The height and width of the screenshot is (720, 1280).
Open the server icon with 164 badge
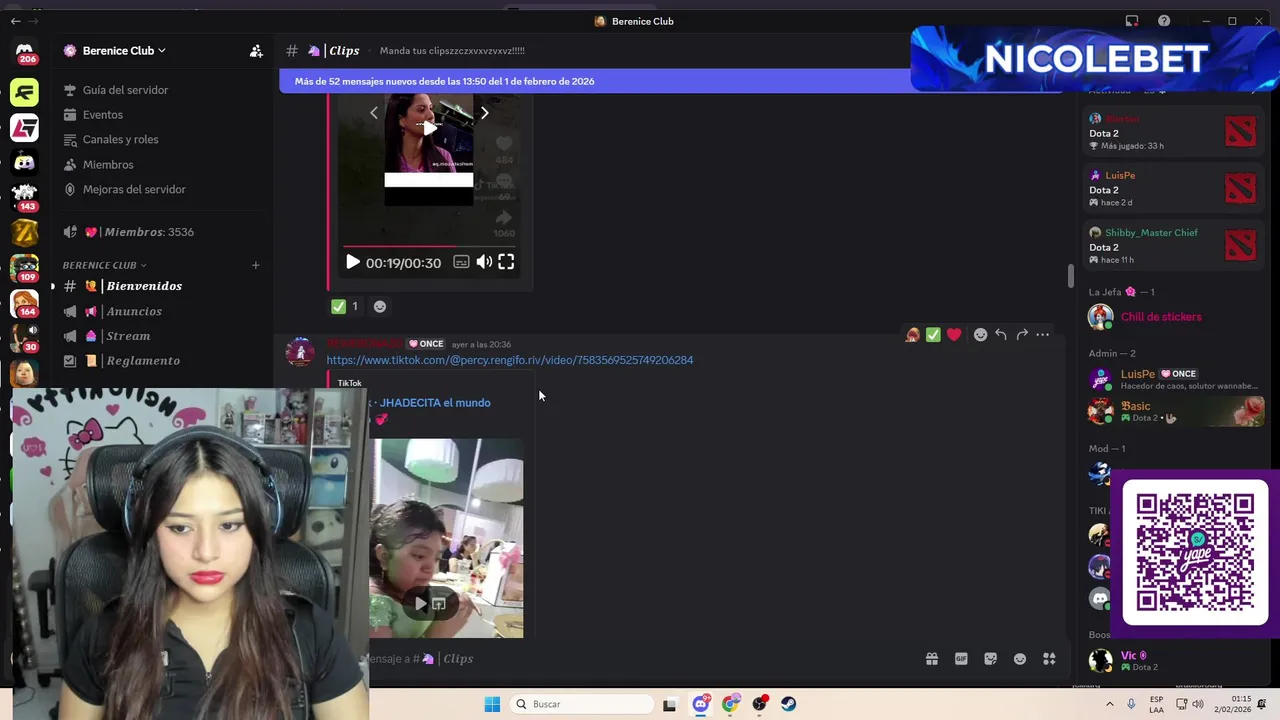pos(24,303)
